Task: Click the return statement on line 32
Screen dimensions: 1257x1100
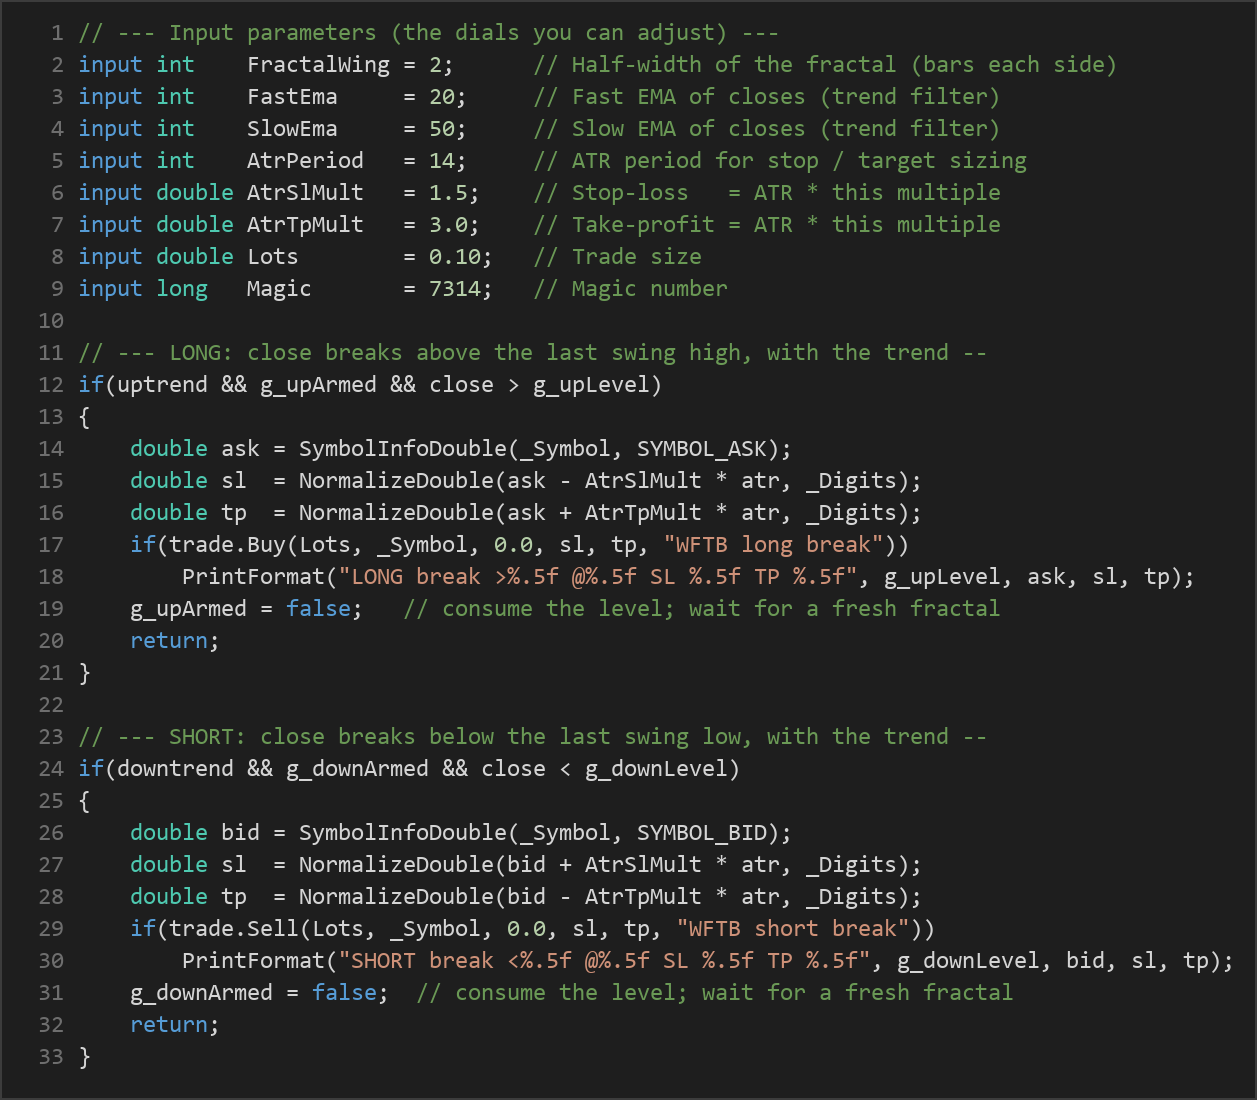Action: coord(175,1025)
